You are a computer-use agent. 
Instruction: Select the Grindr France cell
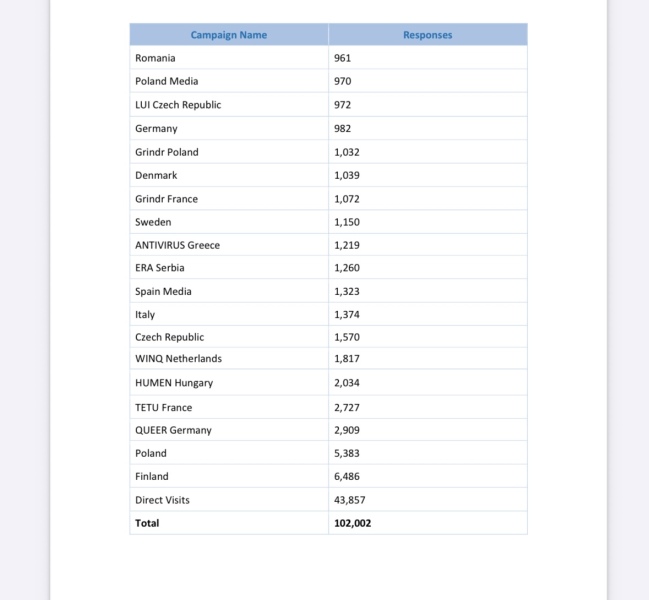coord(167,199)
